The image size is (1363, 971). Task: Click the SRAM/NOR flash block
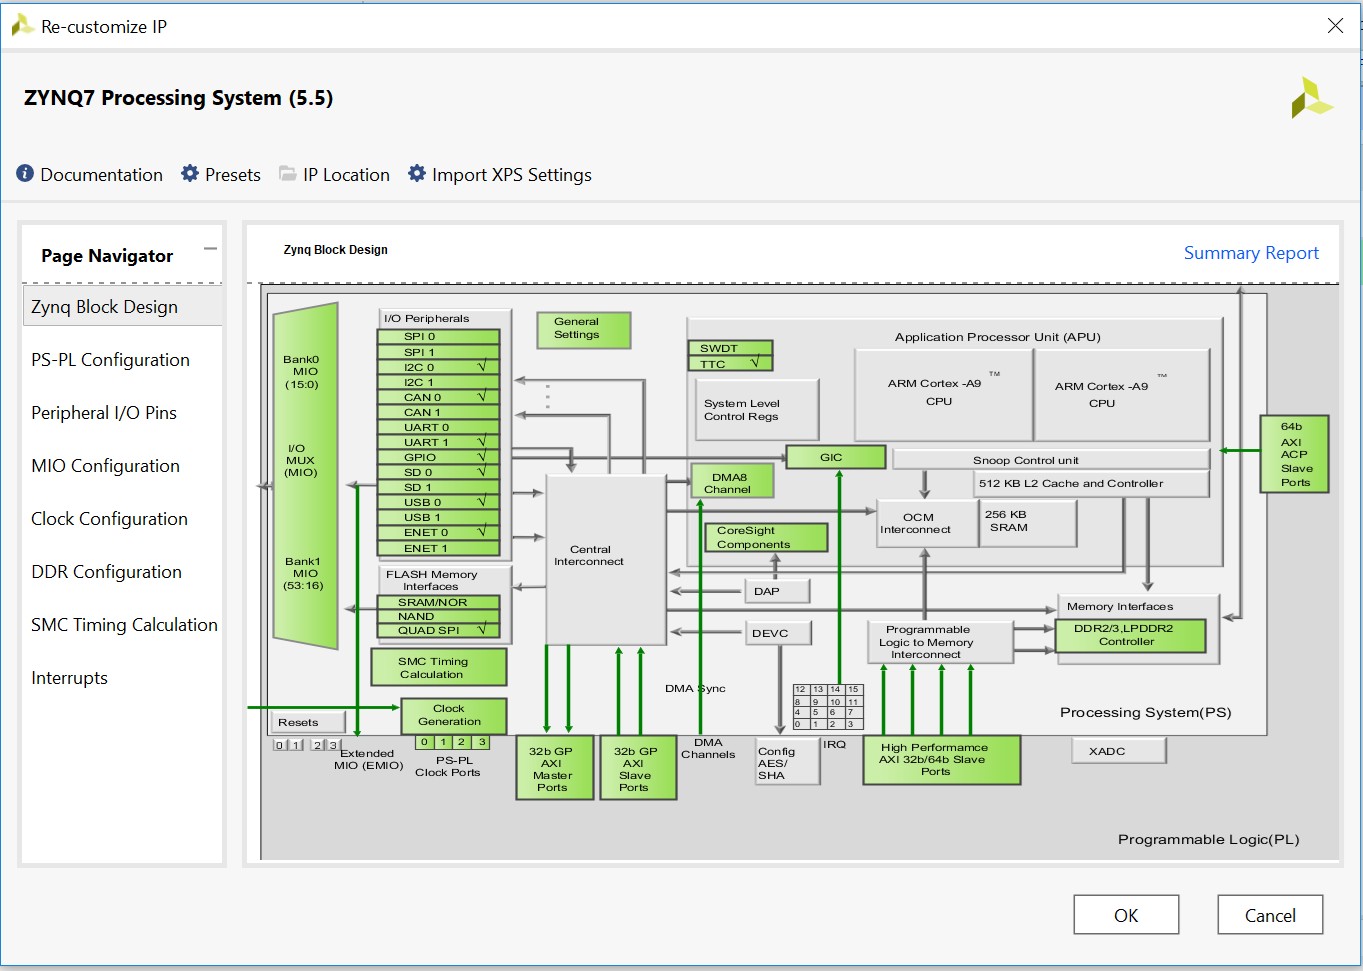(437, 602)
